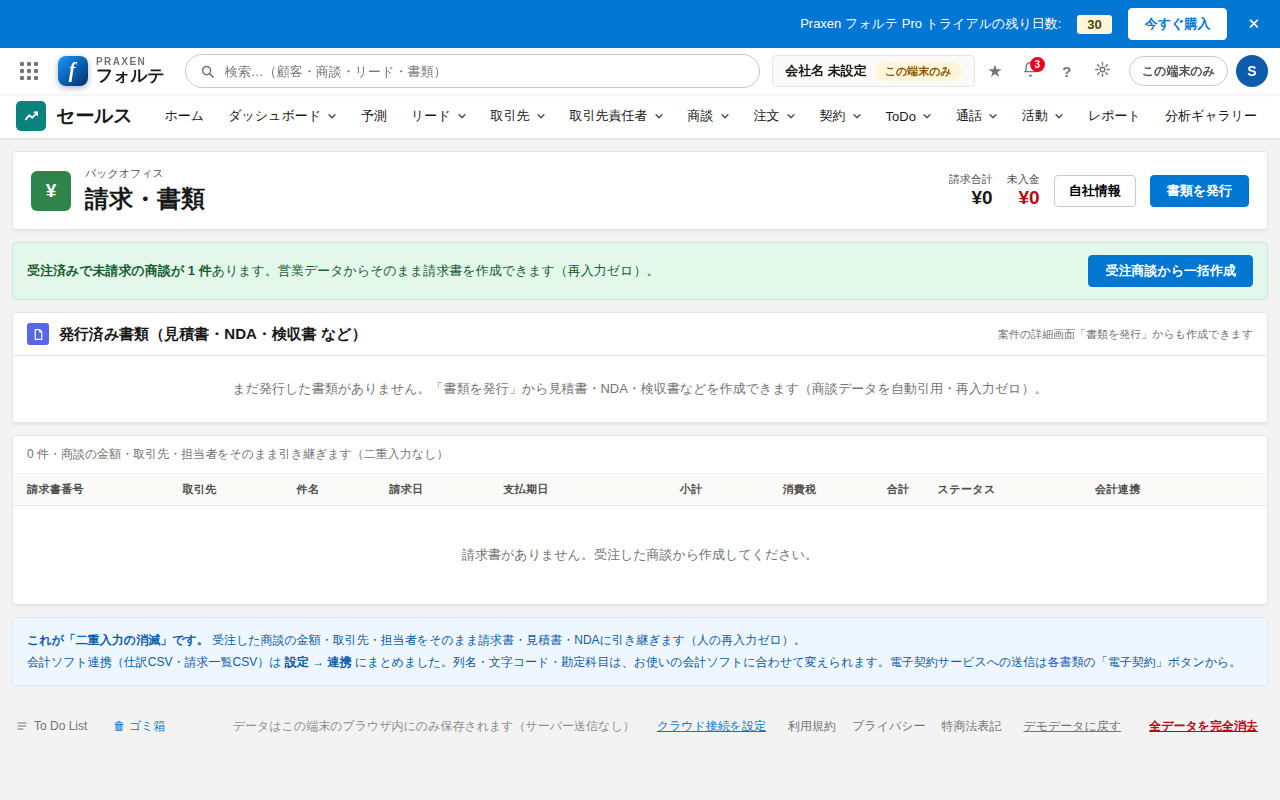The image size is (1280, 800).
Task: Expand the ToDo menu chevron
Action: [927, 116]
